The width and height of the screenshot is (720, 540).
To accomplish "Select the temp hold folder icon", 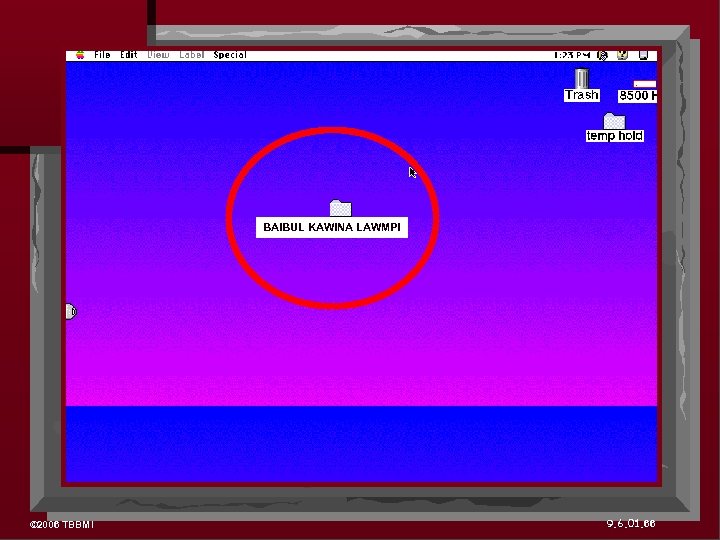I will (614, 121).
